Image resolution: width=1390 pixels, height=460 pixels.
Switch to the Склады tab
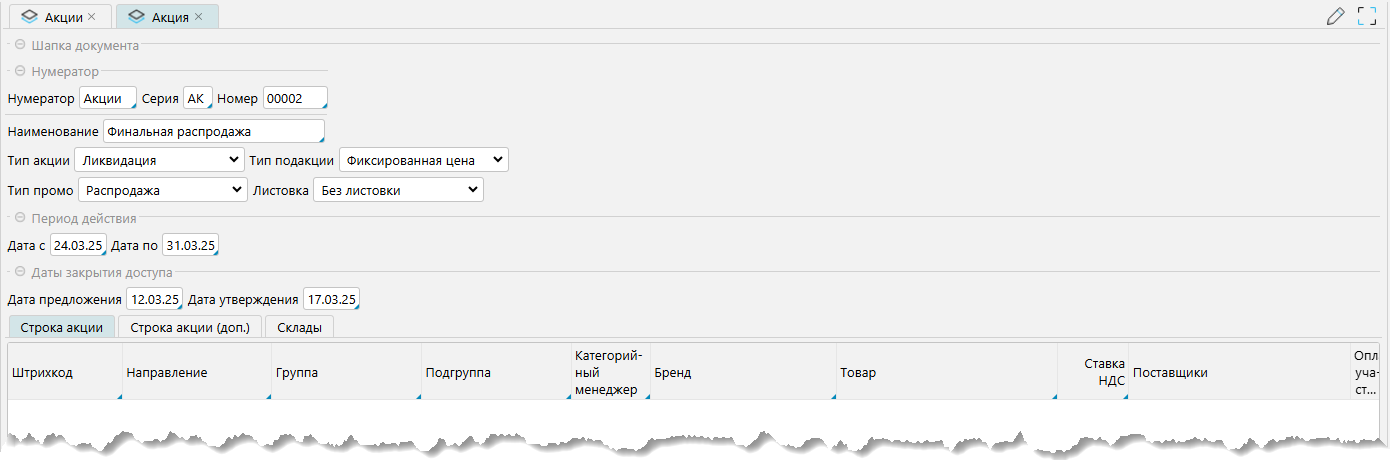click(x=299, y=327)
